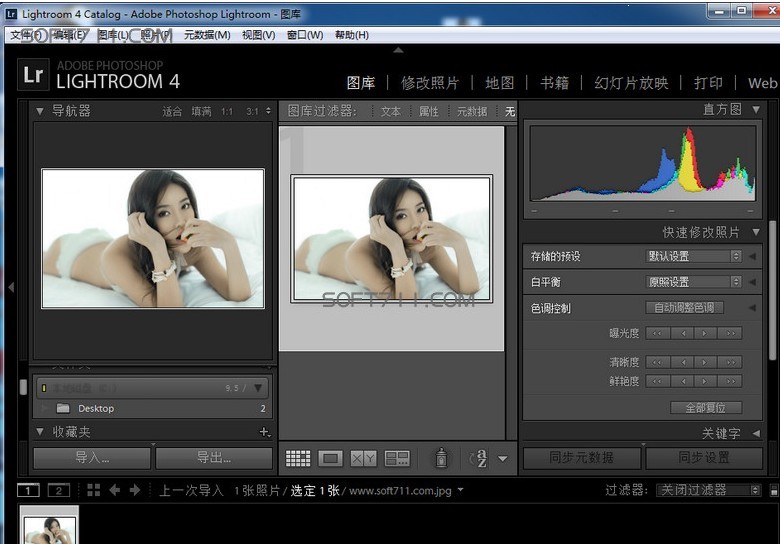Expand saved preset 存储的预设 section arrow

pyautogui.click(x=753, y=256)
